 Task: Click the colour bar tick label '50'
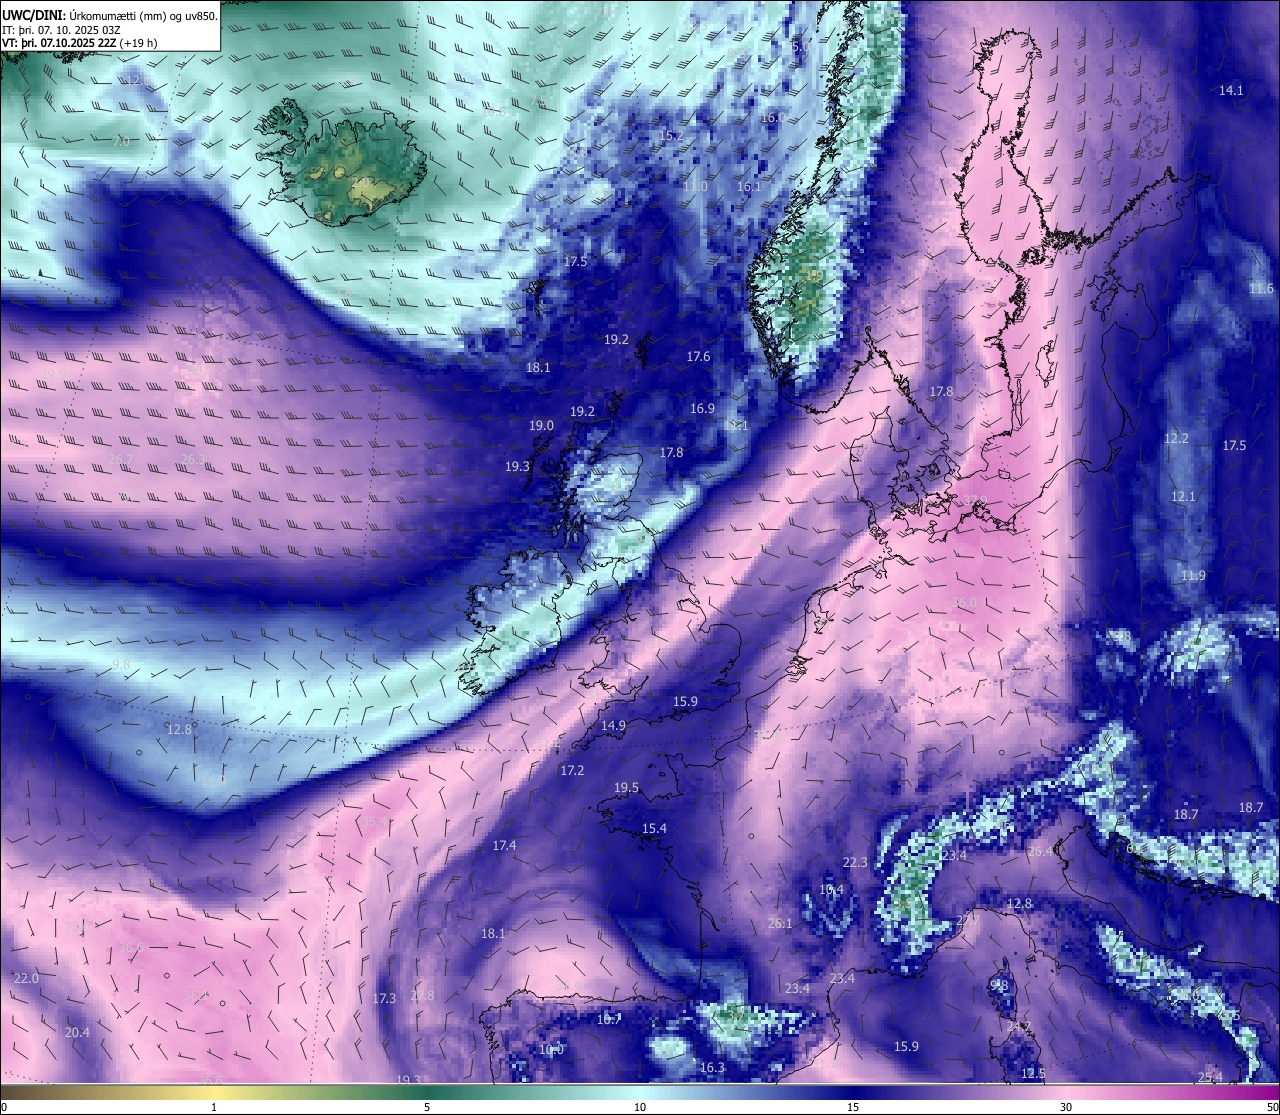click(1273, 1107)
